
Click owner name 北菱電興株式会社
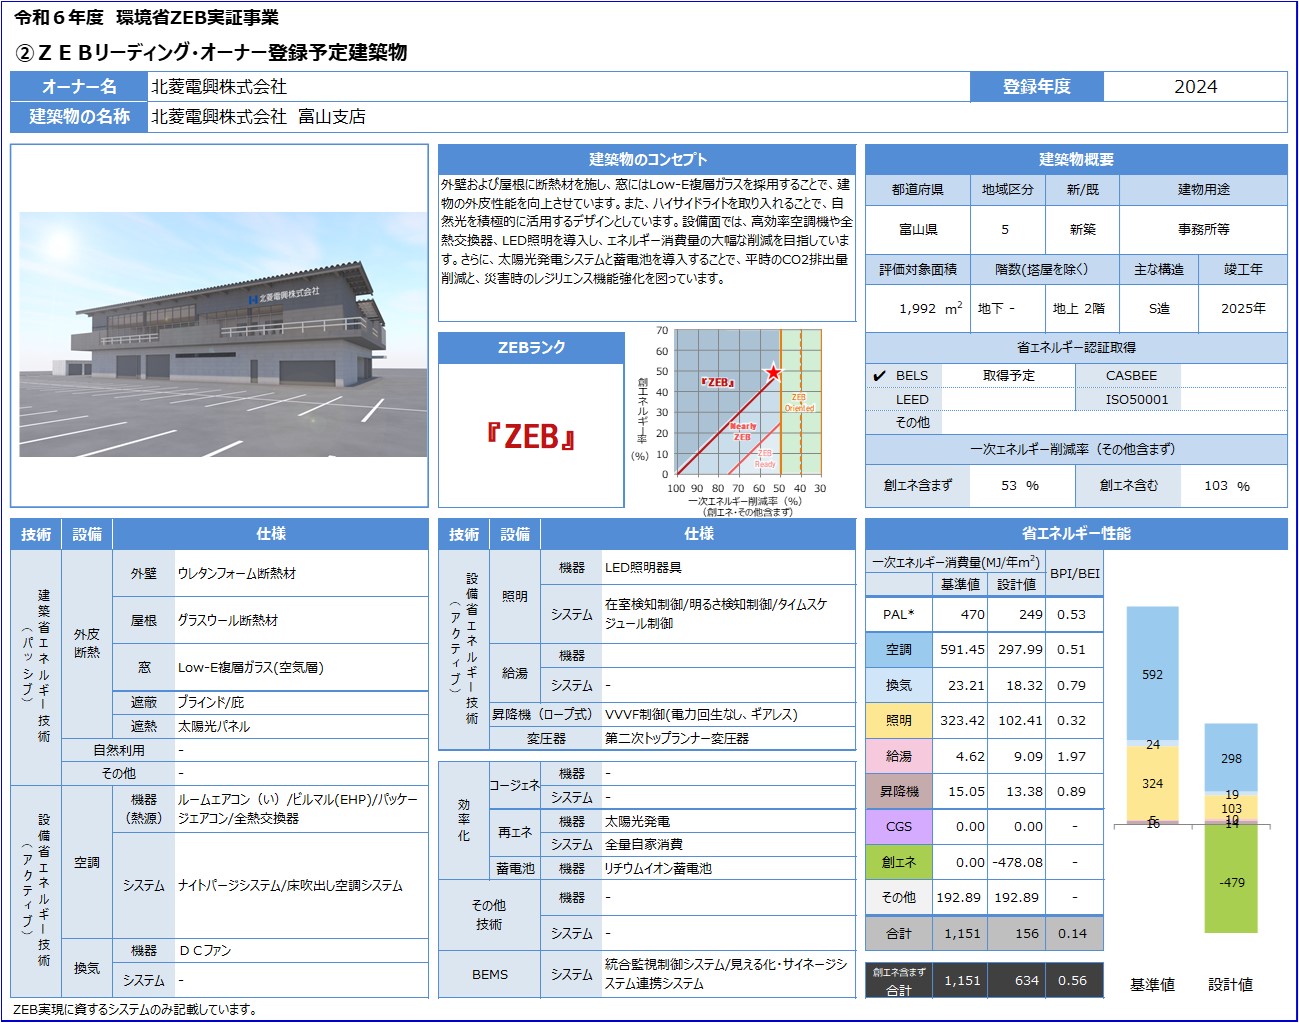point(219,87)
